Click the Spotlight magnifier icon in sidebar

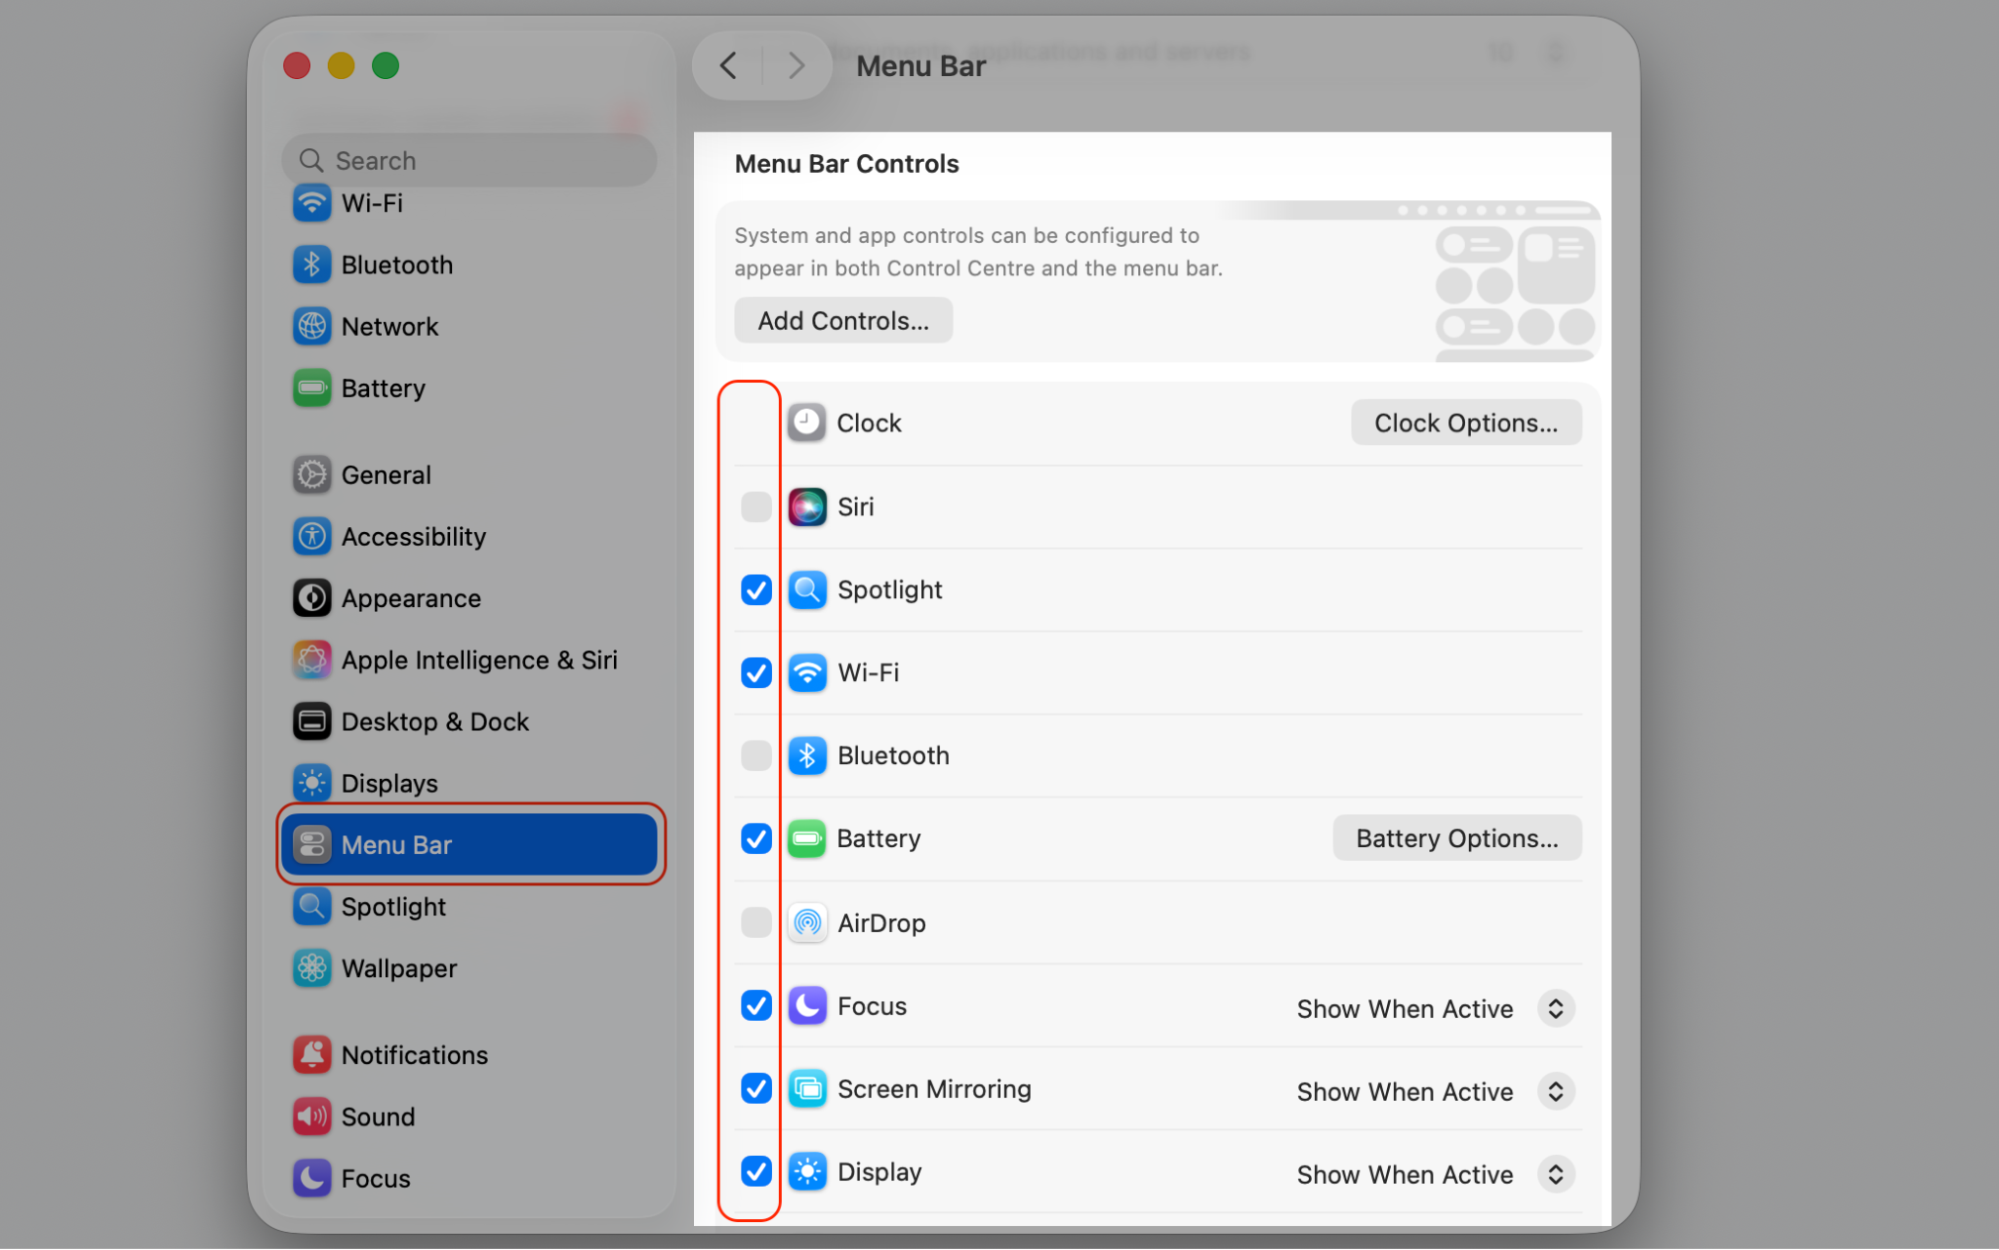click(x=312, y=907)
